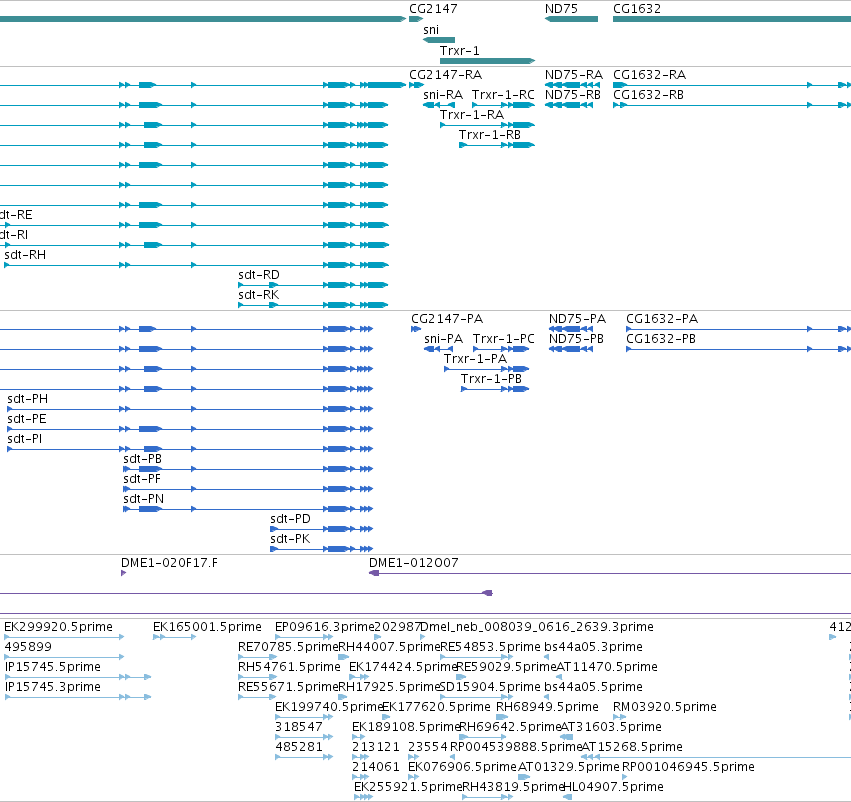Select the sdt-PD protein label
Image resolution: width=851 pixels, height=802 pixels.
[290, 519]
